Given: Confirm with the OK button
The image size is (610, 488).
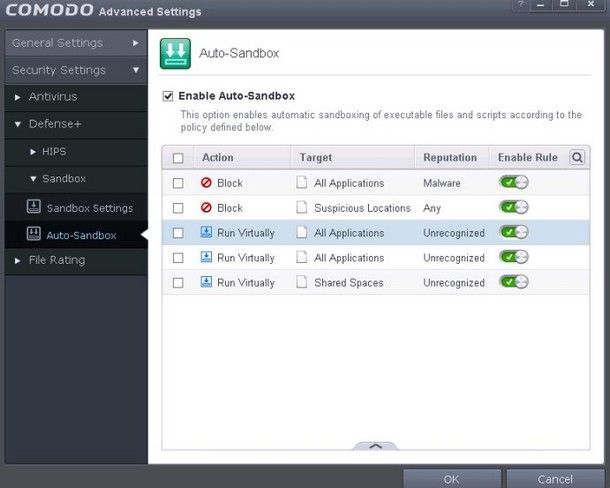Looking at the screenshot, I should click(x=452, y=479).
